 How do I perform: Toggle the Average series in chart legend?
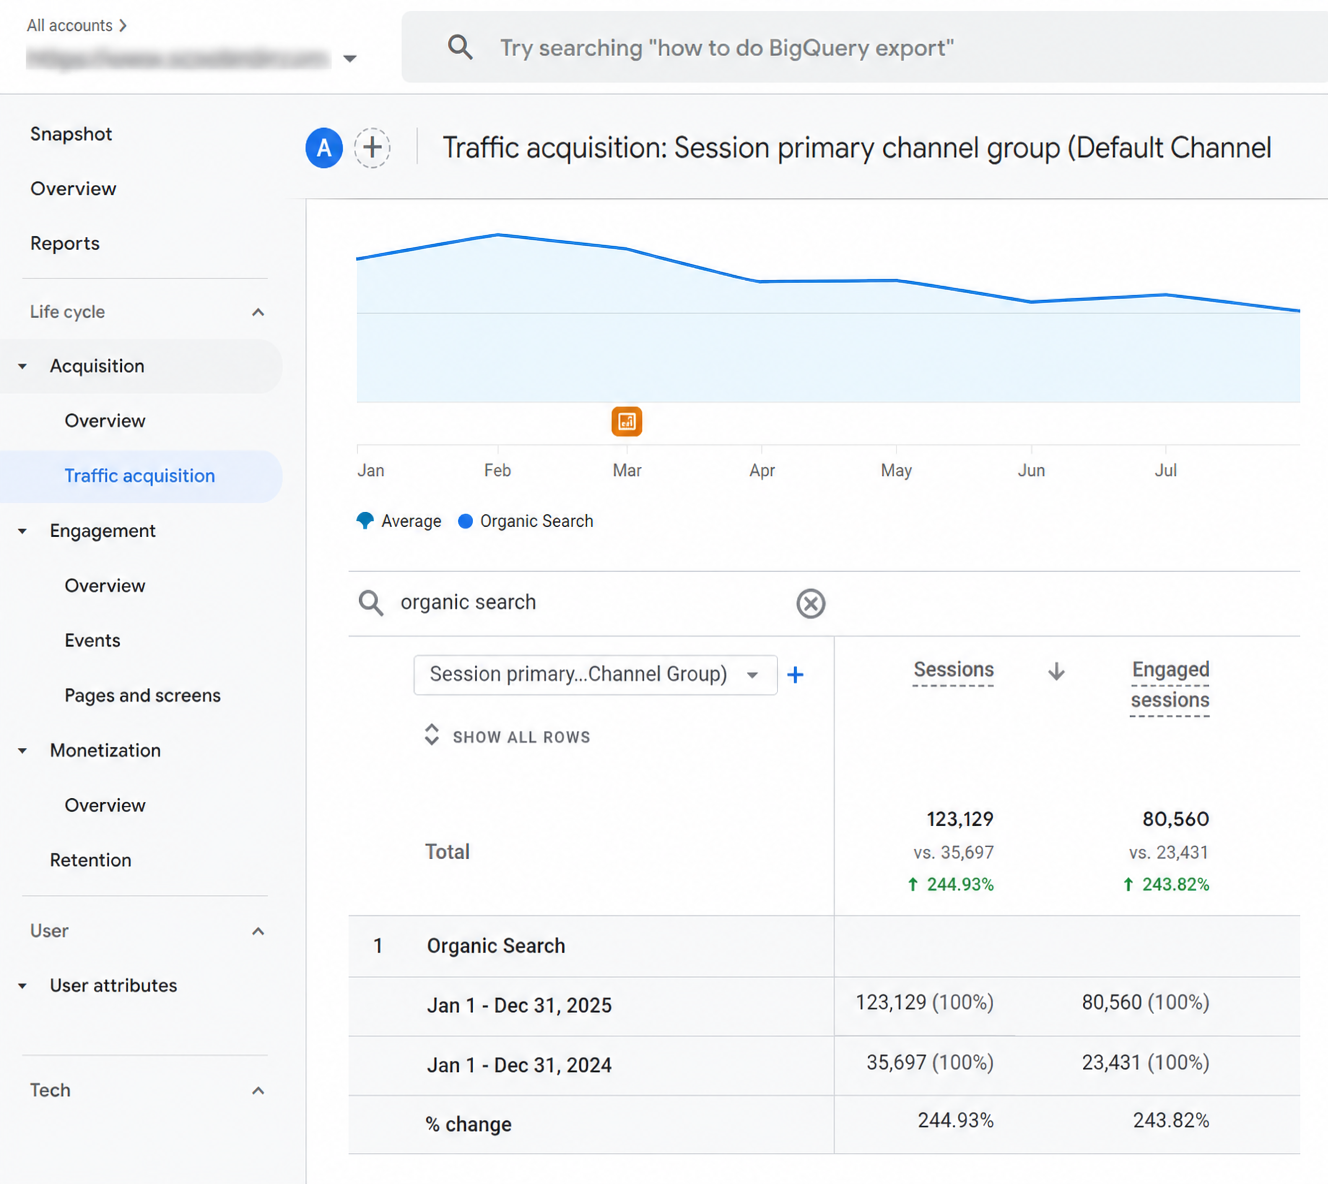[399, 521]
